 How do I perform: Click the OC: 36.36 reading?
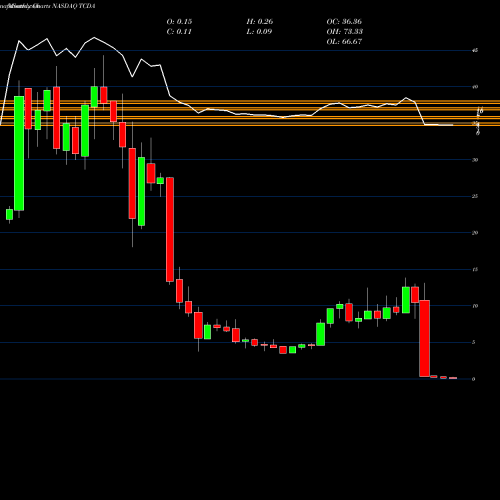tap(344, 22)
